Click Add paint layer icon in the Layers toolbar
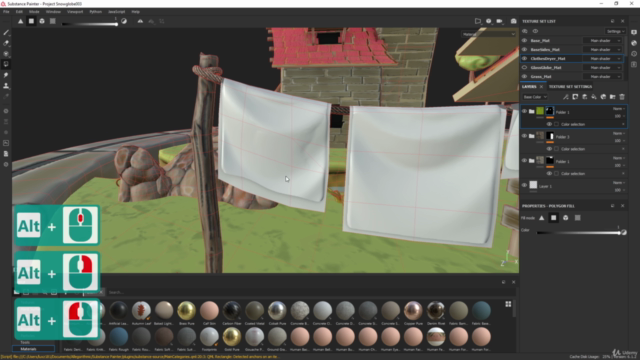The width and height of the screenshot is (640, 360). [x=584, y=97]
